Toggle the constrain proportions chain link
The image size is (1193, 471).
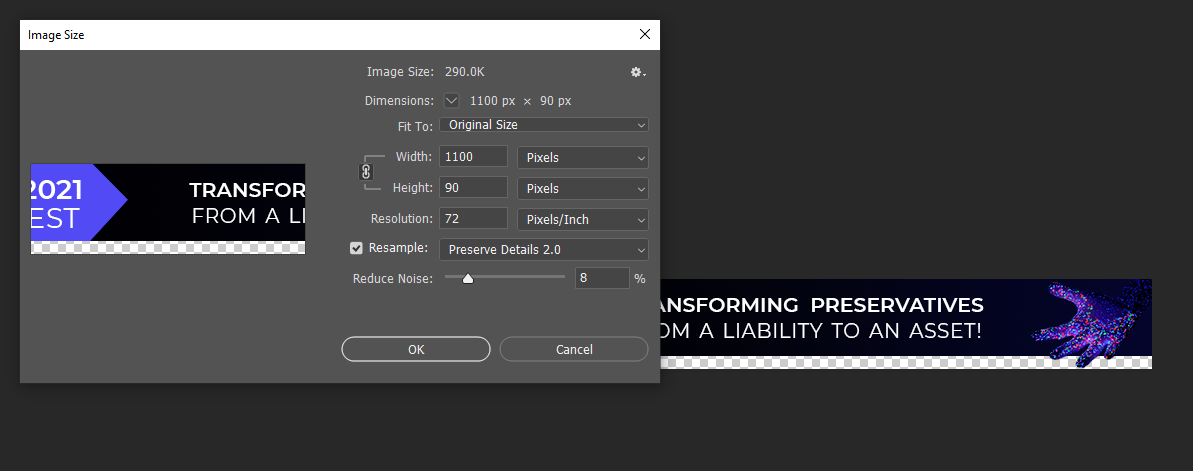tap(366, 171)
